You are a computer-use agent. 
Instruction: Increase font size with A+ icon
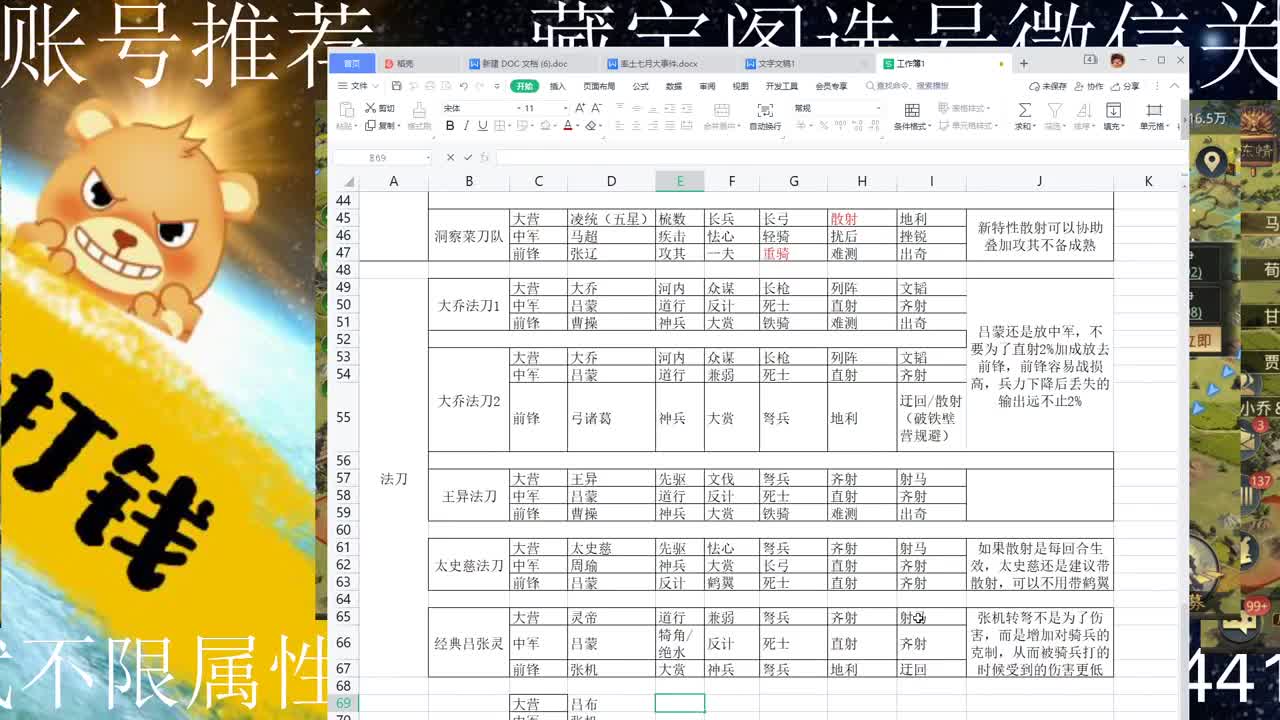581,108
